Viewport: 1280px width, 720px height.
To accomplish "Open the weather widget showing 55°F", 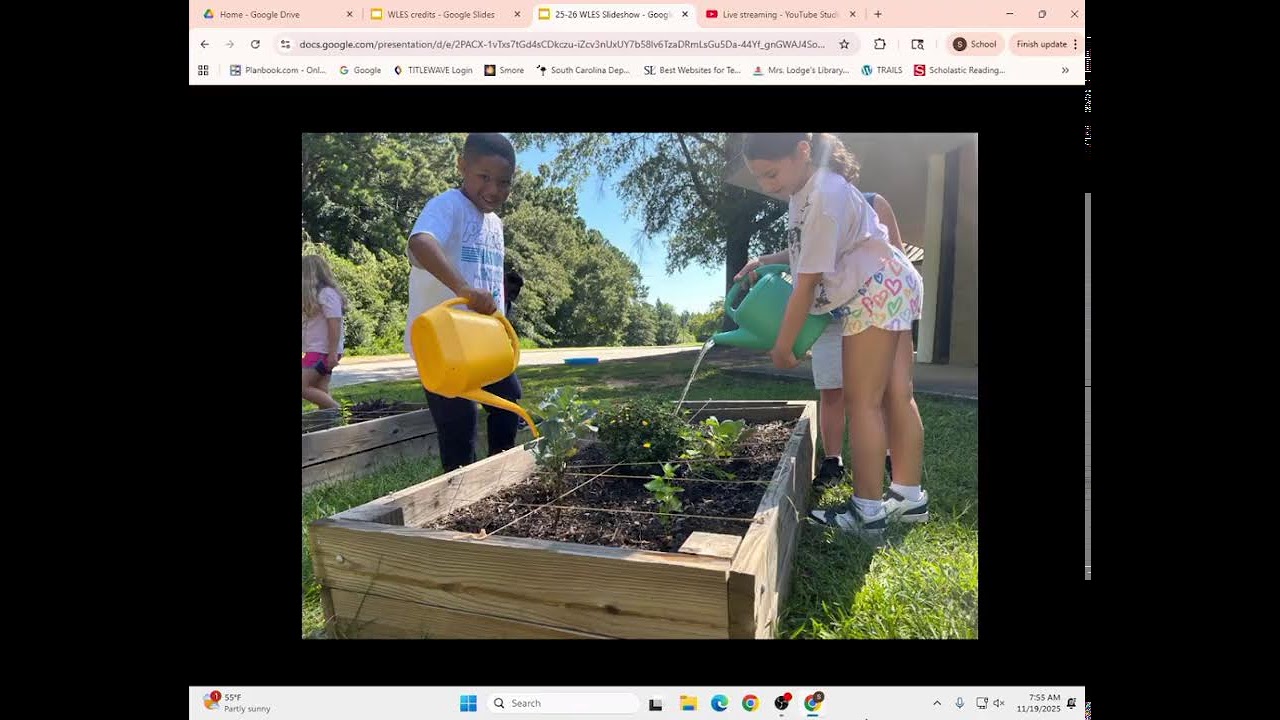I will pyautogui.click(x=237, y=703).
